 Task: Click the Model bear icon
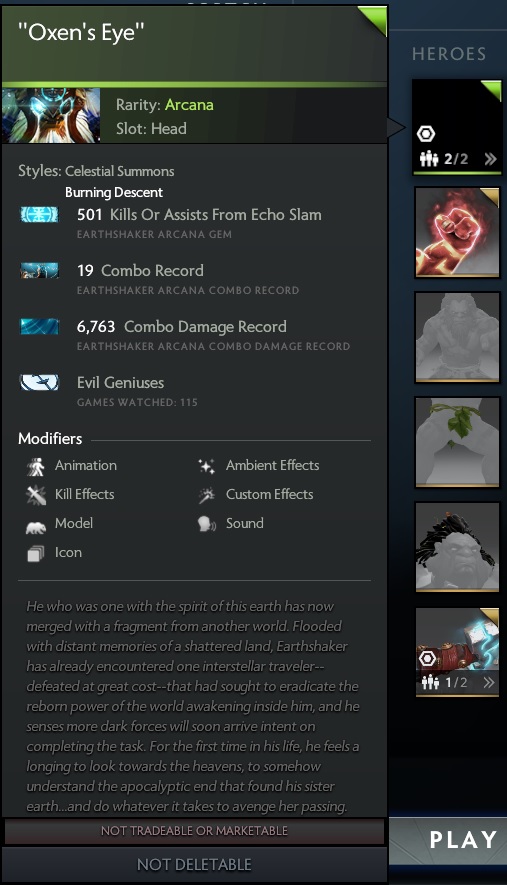36,527
